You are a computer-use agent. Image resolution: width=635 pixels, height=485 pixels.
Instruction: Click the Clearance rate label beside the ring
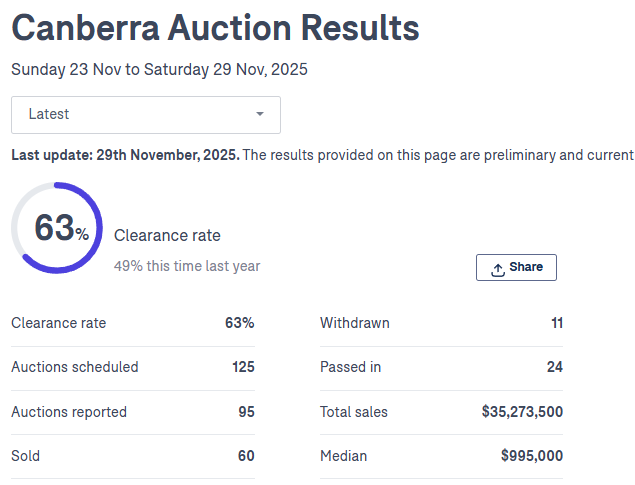pyautogui.click(x=167, y=236)
